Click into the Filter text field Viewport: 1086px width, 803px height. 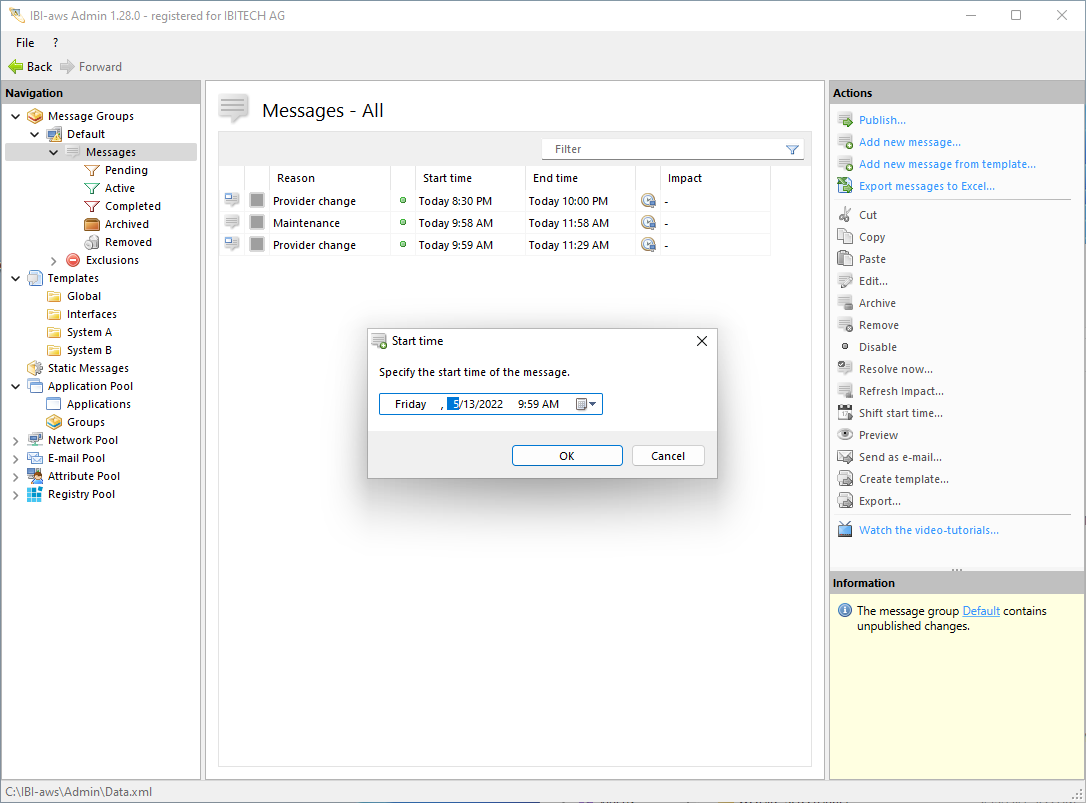[660, 149]
